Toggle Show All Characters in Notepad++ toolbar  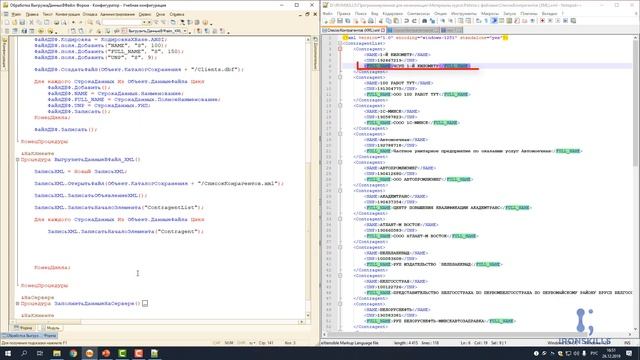click(x=486, y=20)
